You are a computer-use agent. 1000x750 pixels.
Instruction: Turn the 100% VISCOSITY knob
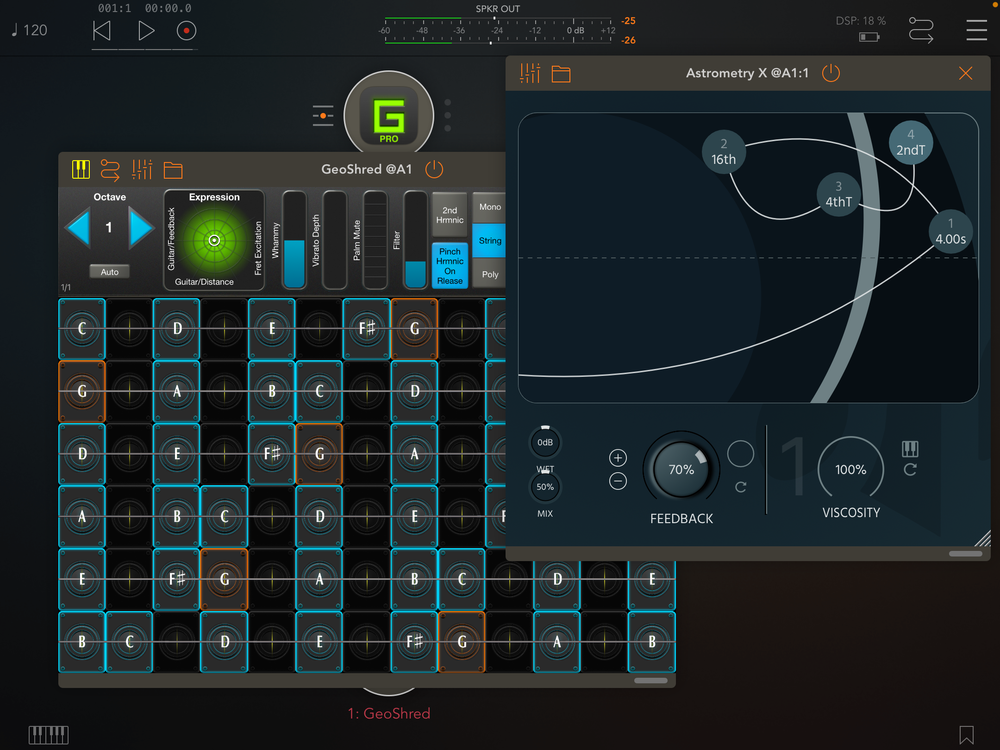point(851,469)
